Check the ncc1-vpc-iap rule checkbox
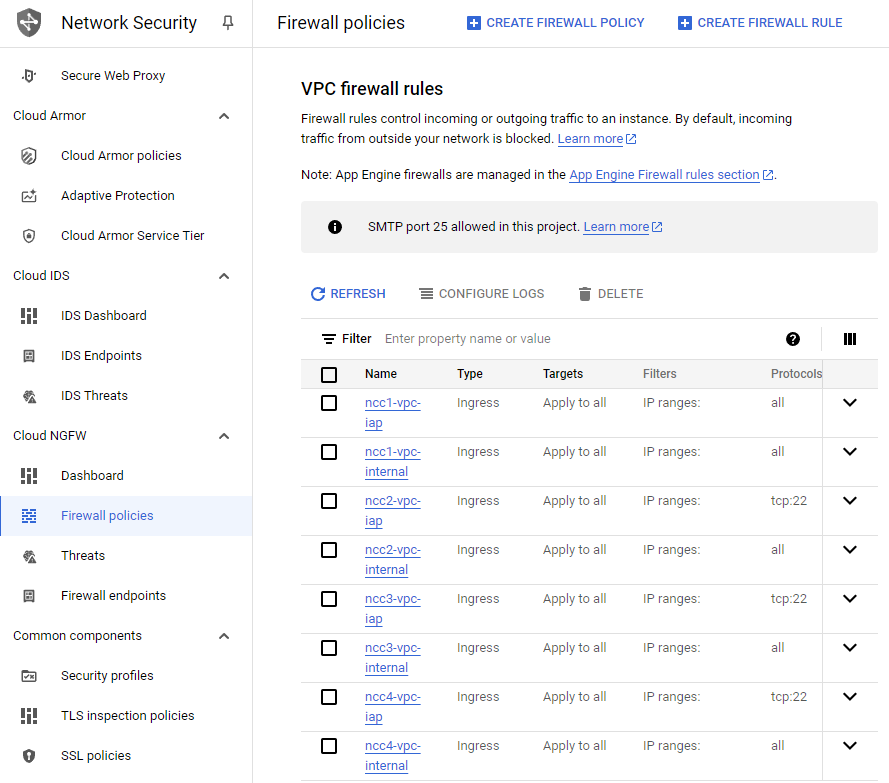The image size is (889, 783). pyautogui.click(x=329, y=403)
